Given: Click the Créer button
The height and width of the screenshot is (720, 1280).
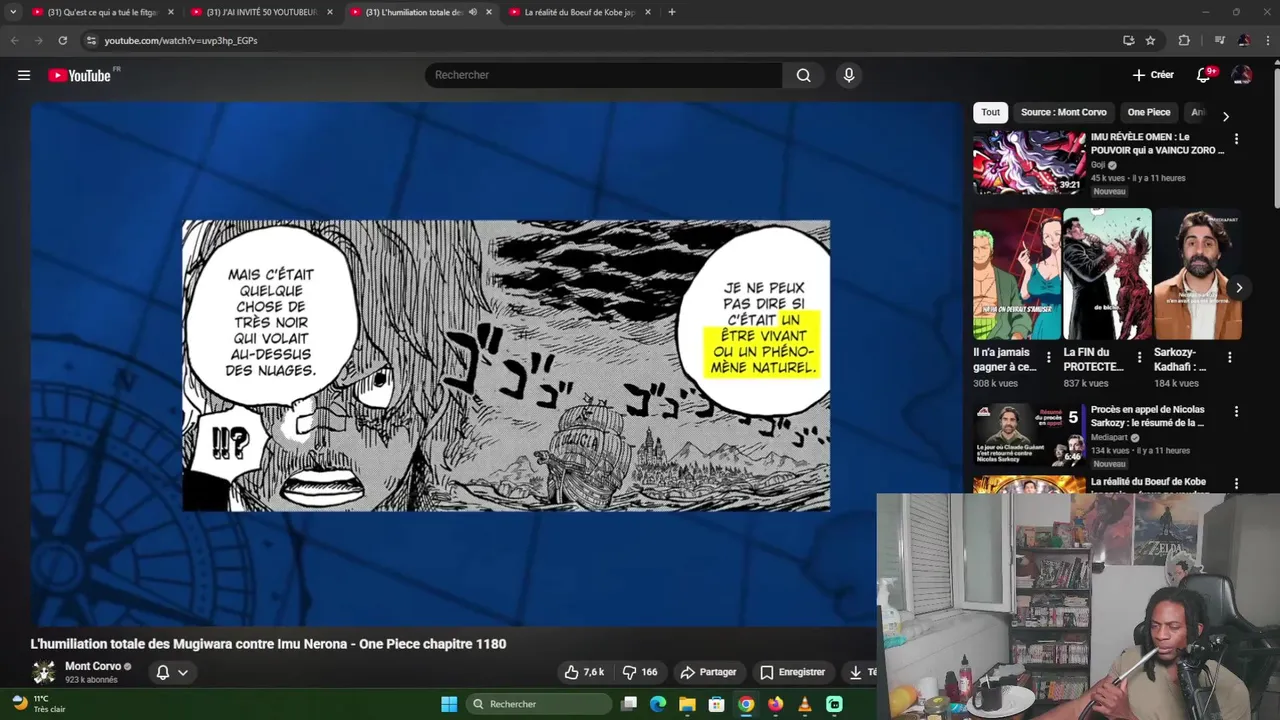Looking at the screenshot, I should tap(1153, 75).
